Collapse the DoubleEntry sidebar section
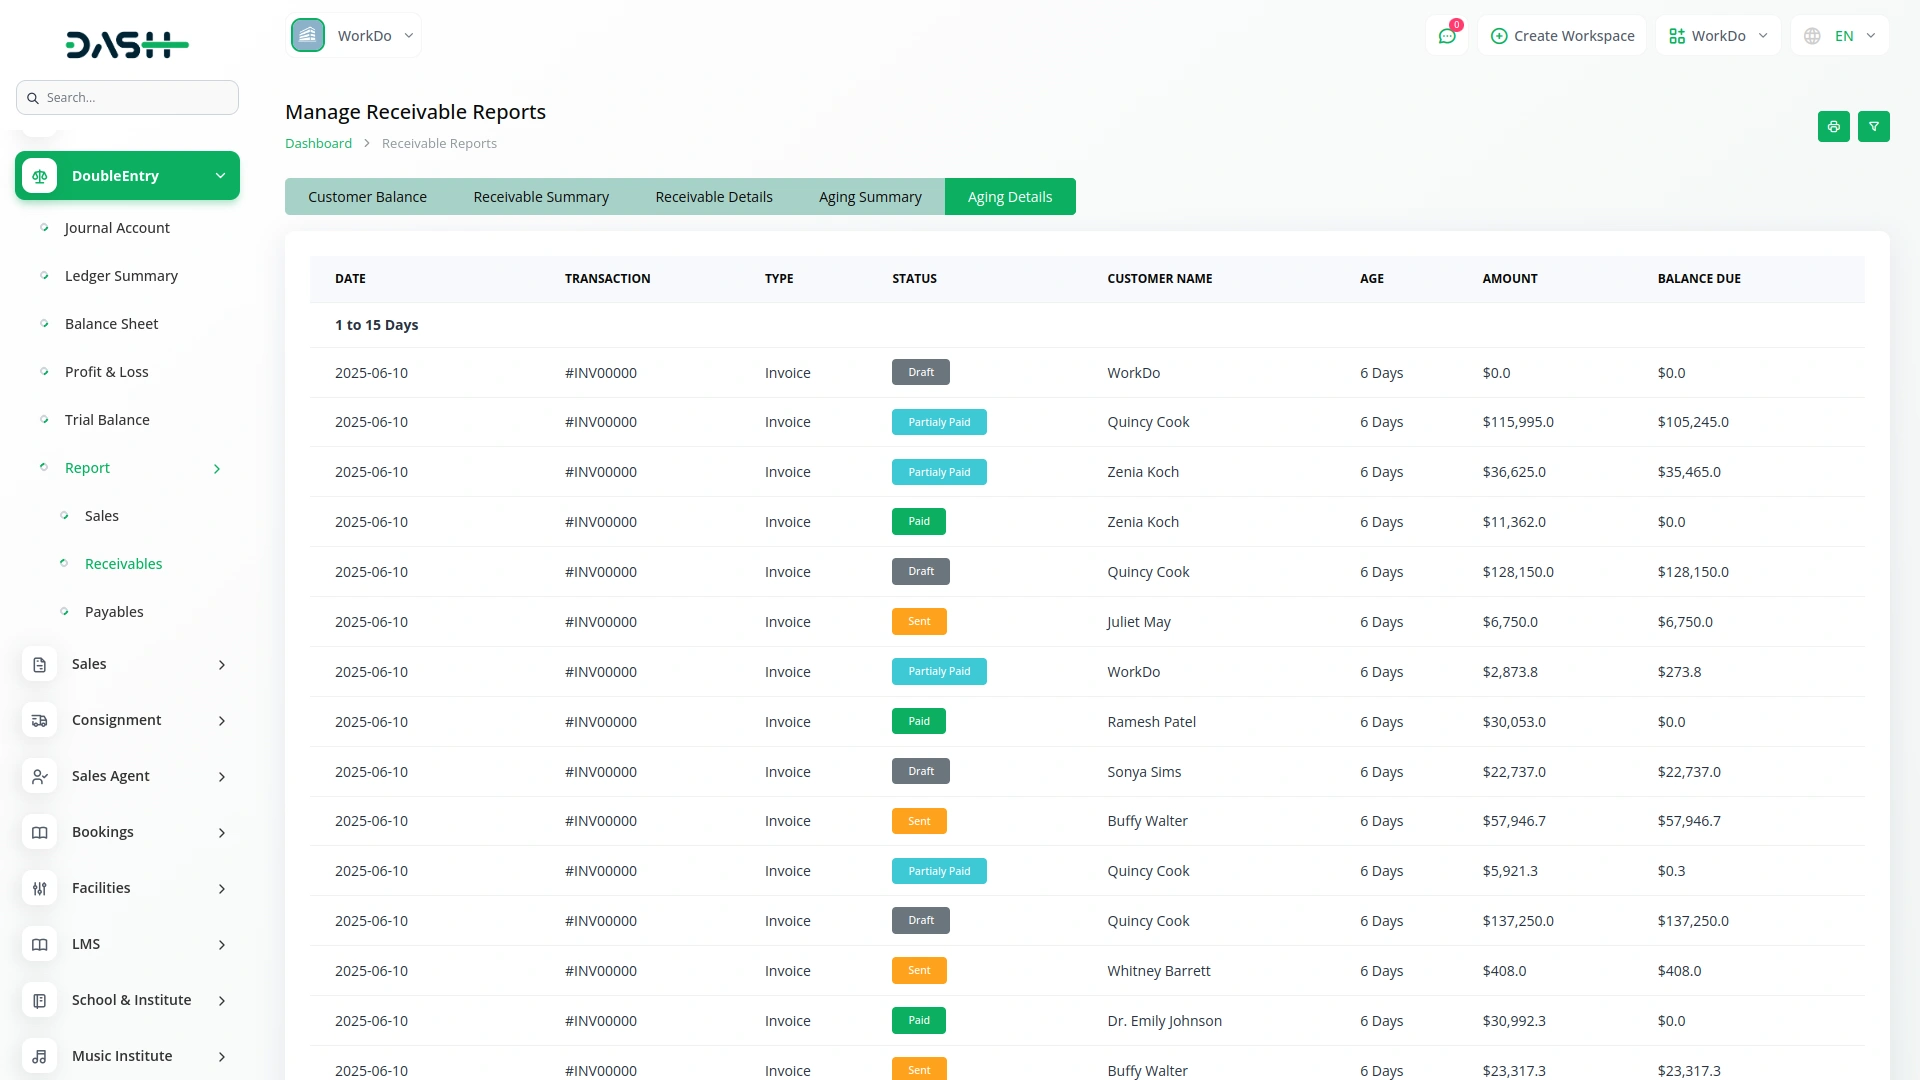Viewport: 1920px width, 1080px height. tap(127, 176)
